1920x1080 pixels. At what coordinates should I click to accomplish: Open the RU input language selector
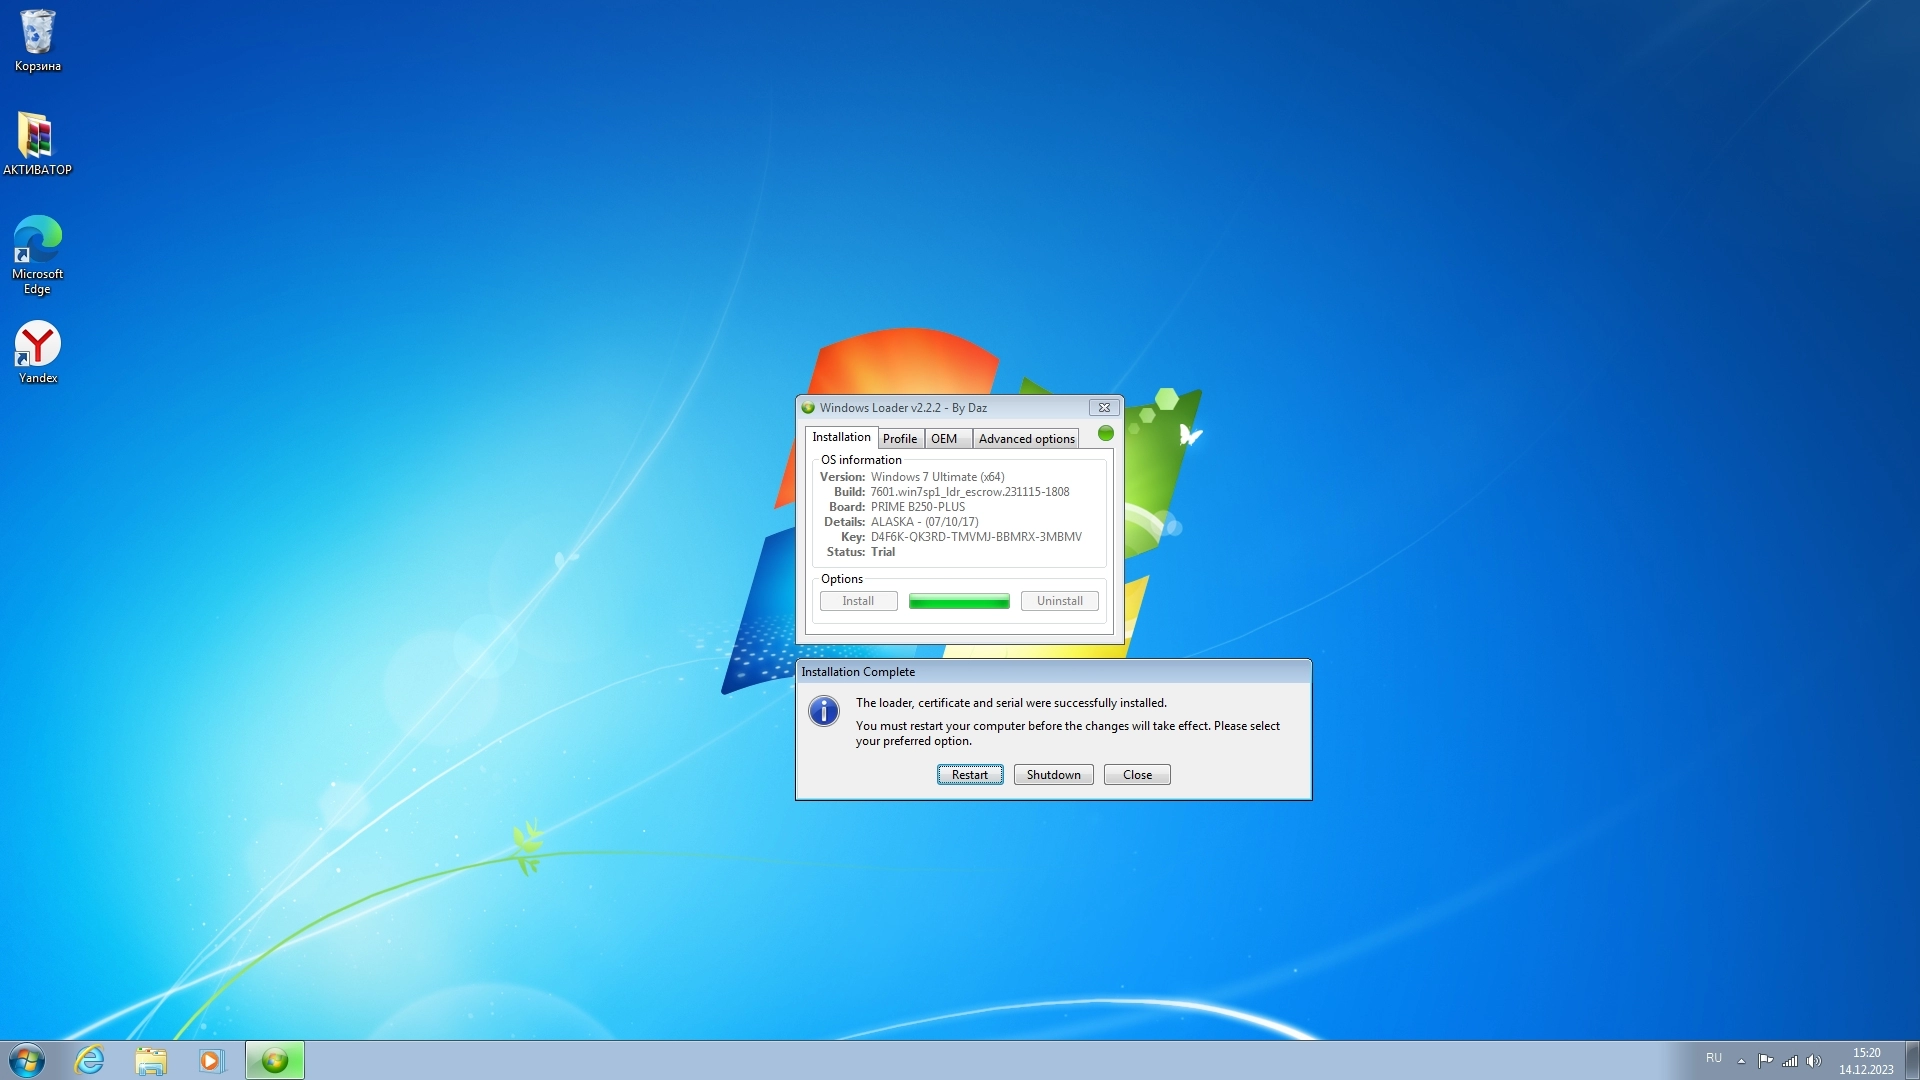click(1714, 1058)
